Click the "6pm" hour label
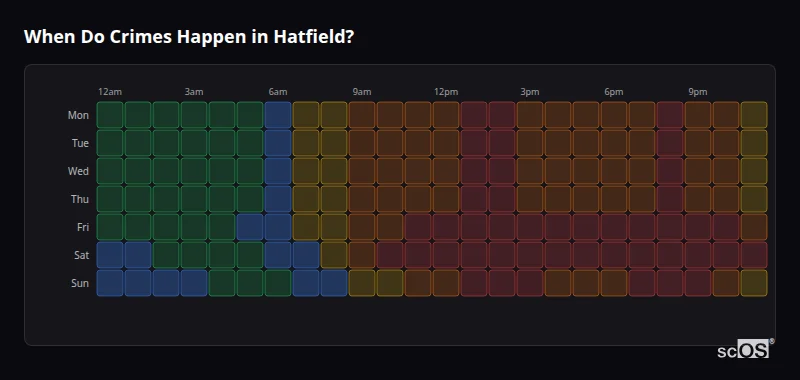 click(614, 92)
